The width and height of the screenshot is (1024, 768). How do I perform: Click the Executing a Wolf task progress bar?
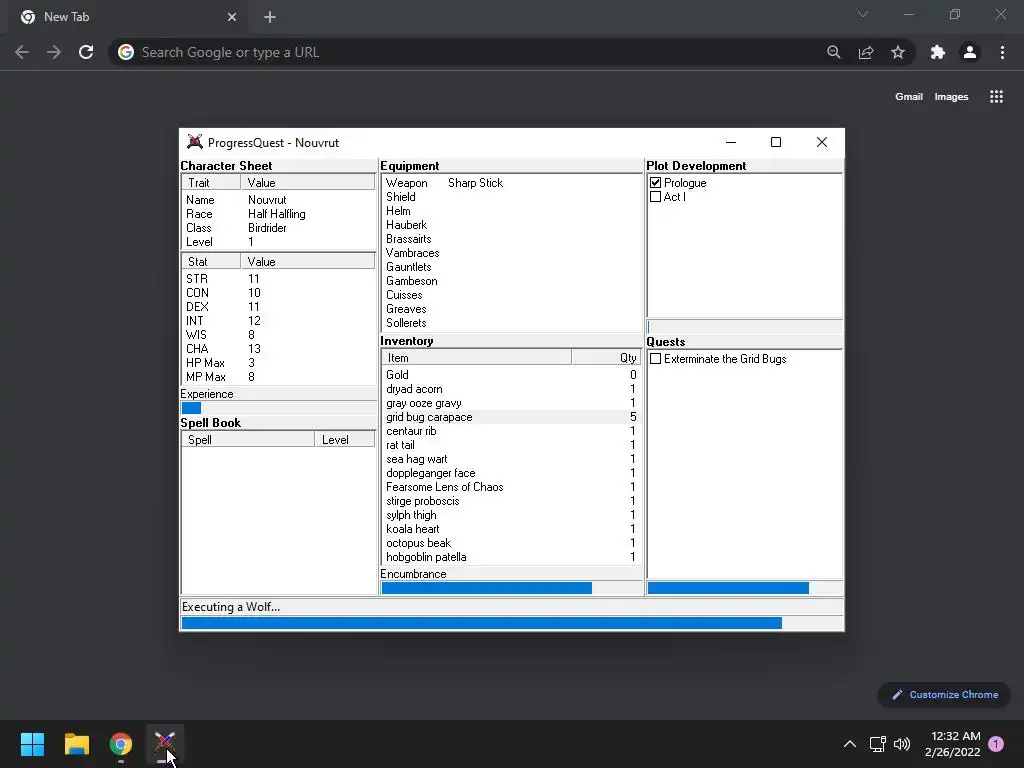512,623
